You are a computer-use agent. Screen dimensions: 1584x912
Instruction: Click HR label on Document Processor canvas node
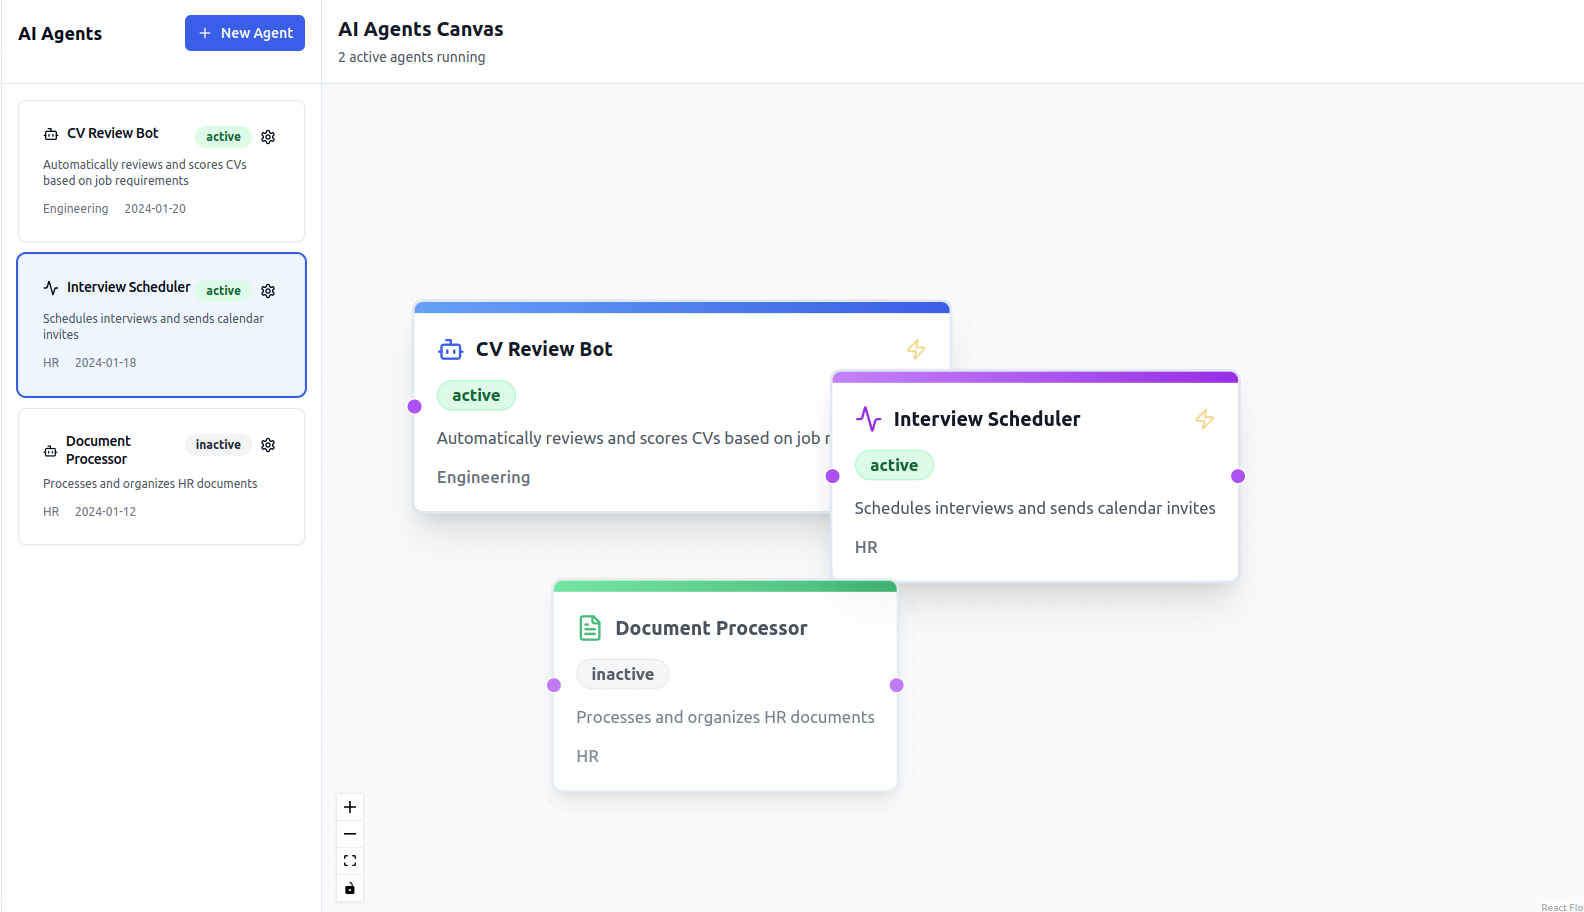click(588, 756)
